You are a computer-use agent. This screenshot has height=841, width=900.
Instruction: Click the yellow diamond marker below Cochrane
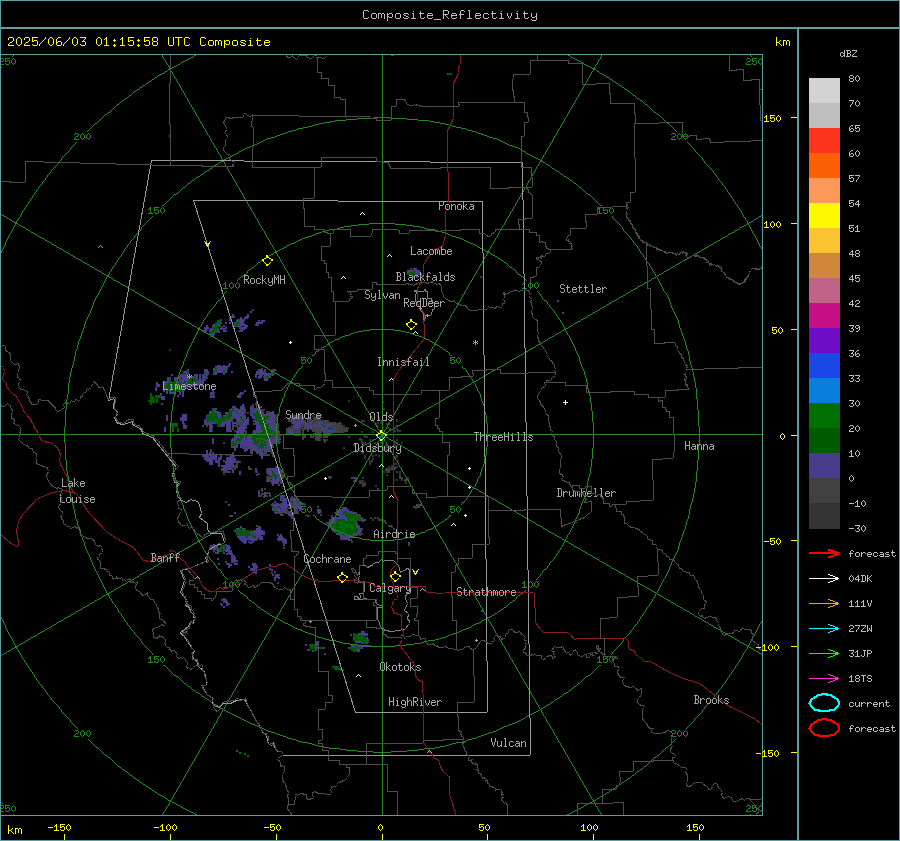tap(342, 577)
